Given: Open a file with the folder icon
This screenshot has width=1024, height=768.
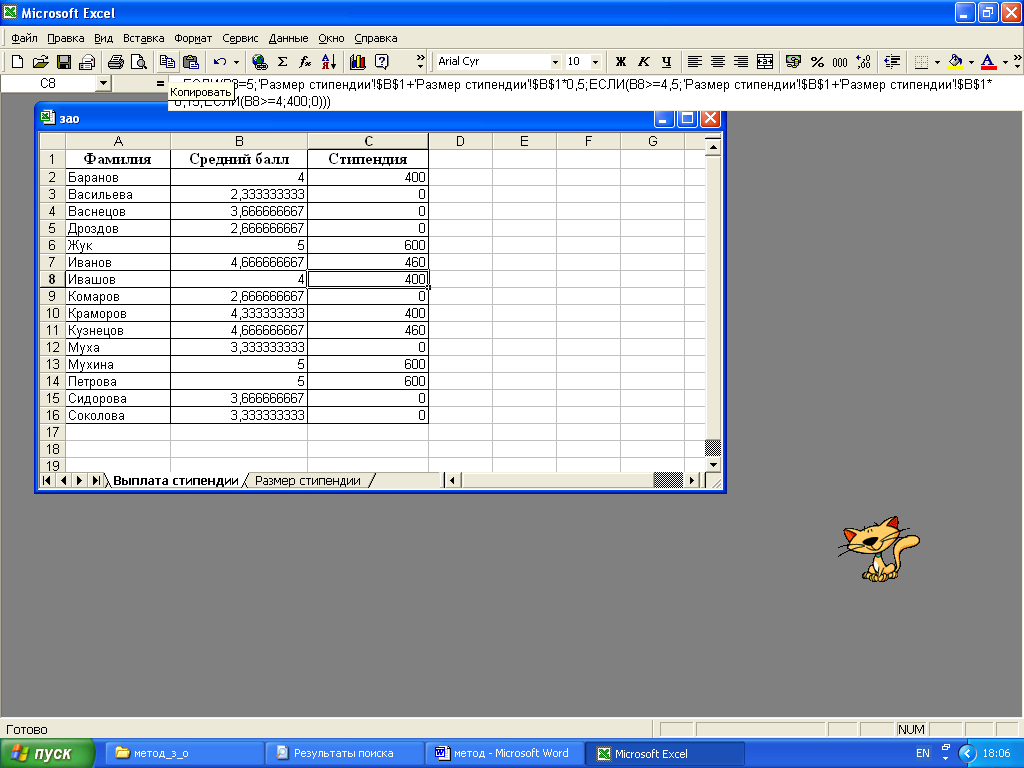Looking at the screenshot, I should [x=40, y=61].
